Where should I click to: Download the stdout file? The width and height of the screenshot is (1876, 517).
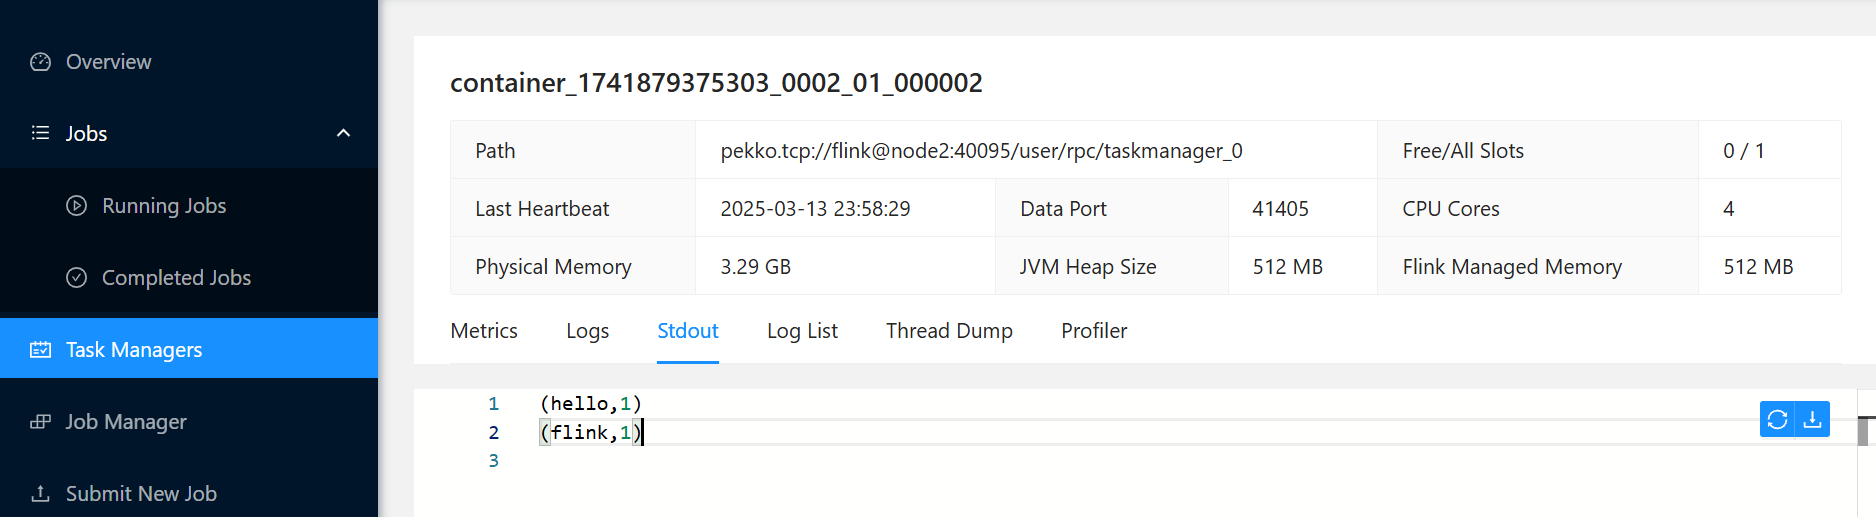[1812, 420]
